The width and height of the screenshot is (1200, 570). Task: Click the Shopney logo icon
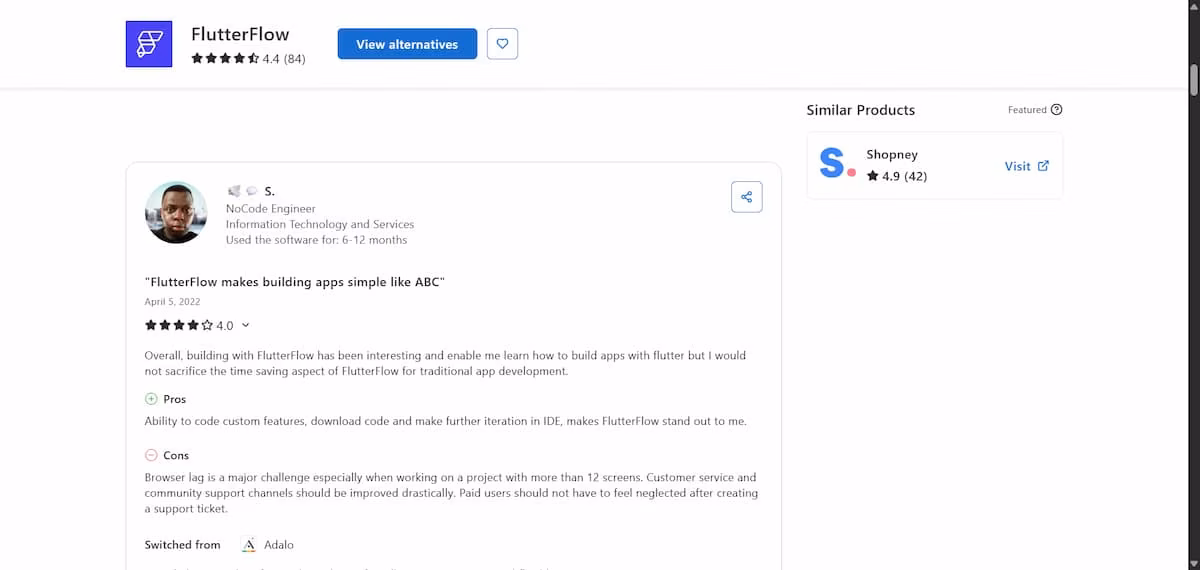tap(837, 163)
